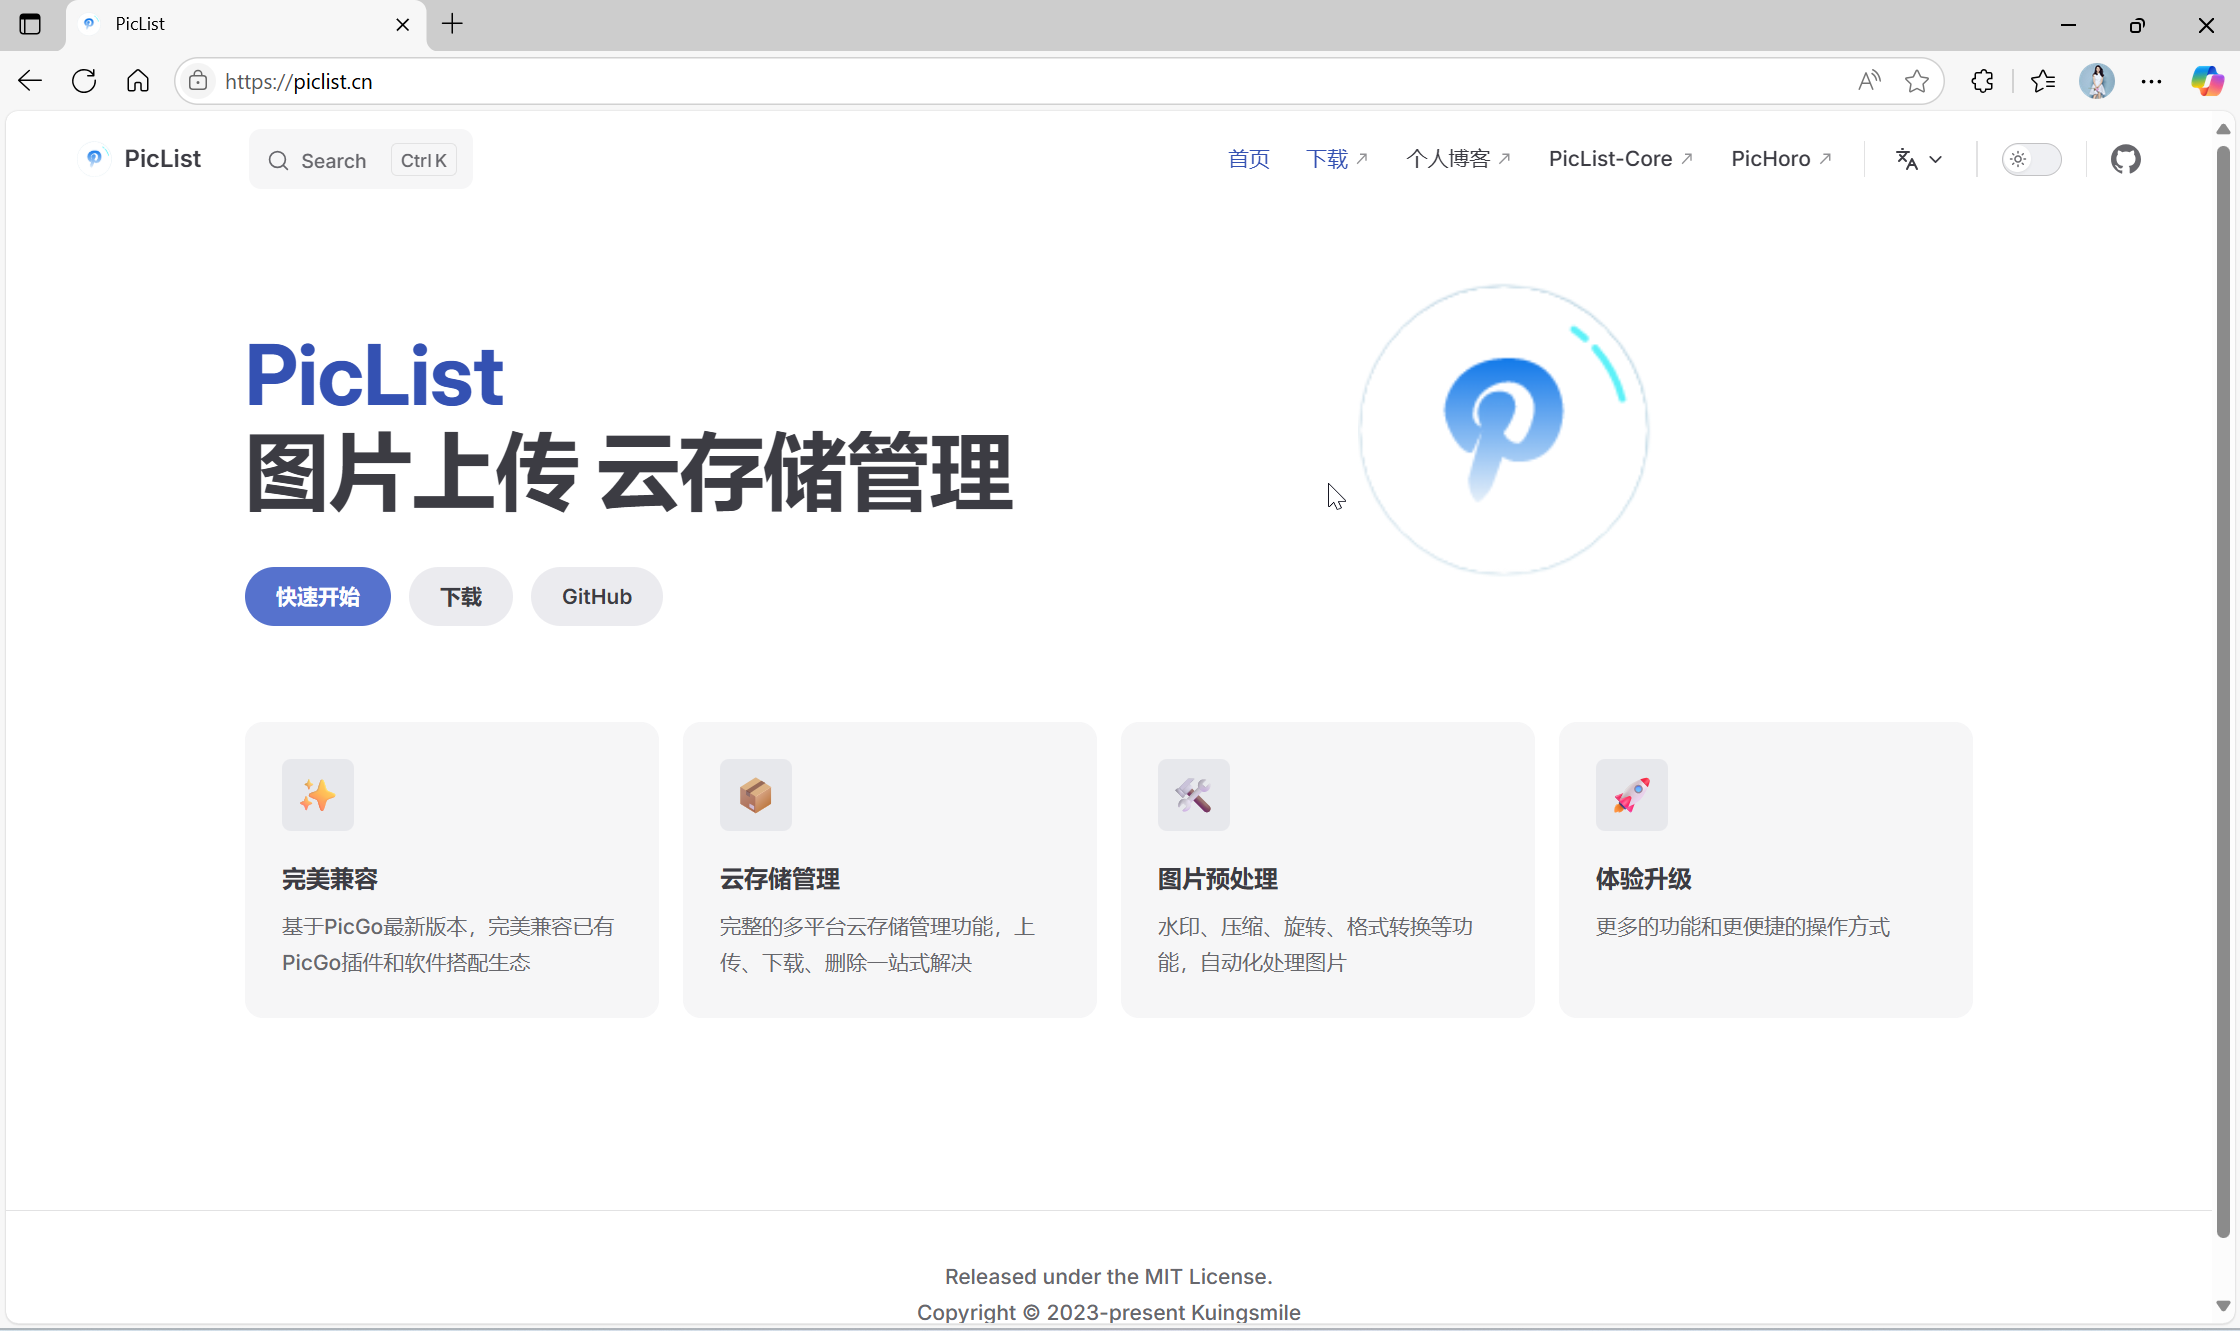Refresh the page
This screenshot has height=1331, width=2240.
[84, 81]
